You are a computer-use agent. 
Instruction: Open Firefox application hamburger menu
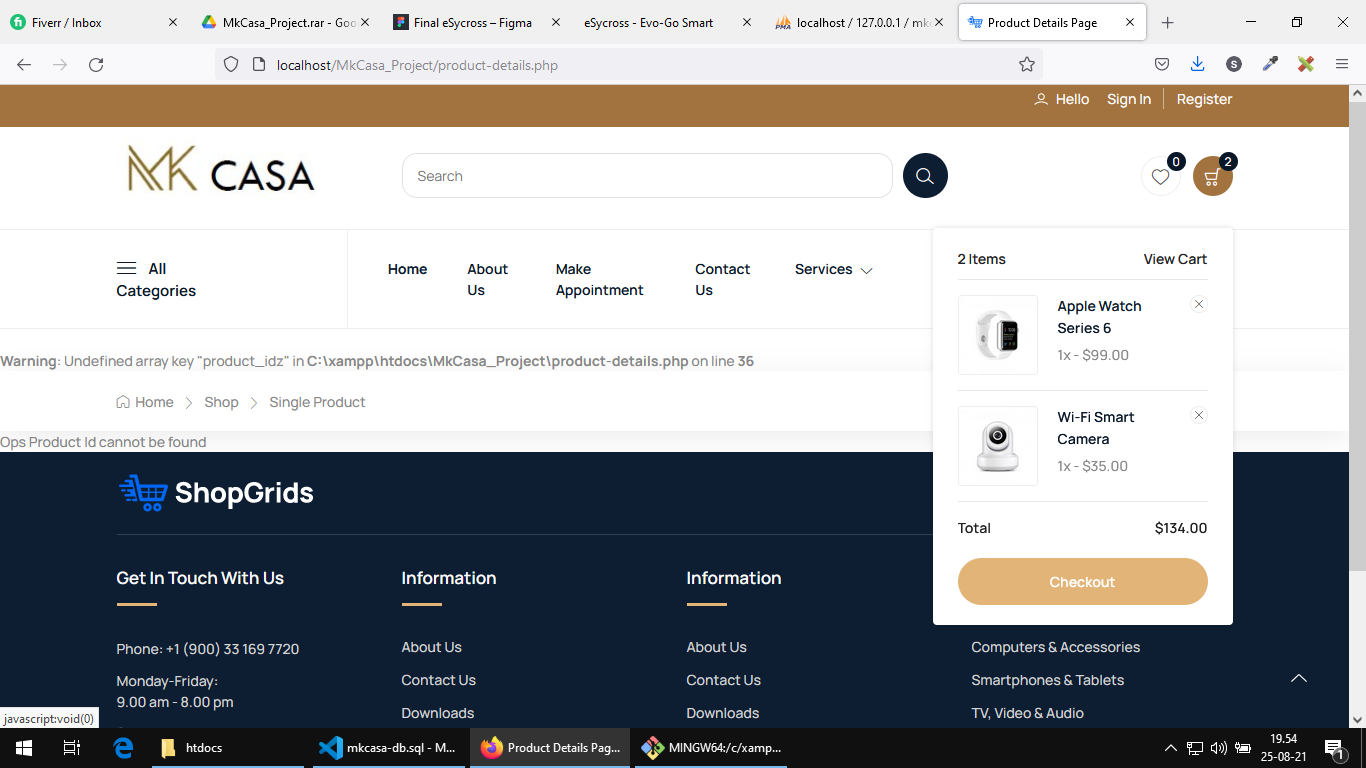tap(1341, 65)
